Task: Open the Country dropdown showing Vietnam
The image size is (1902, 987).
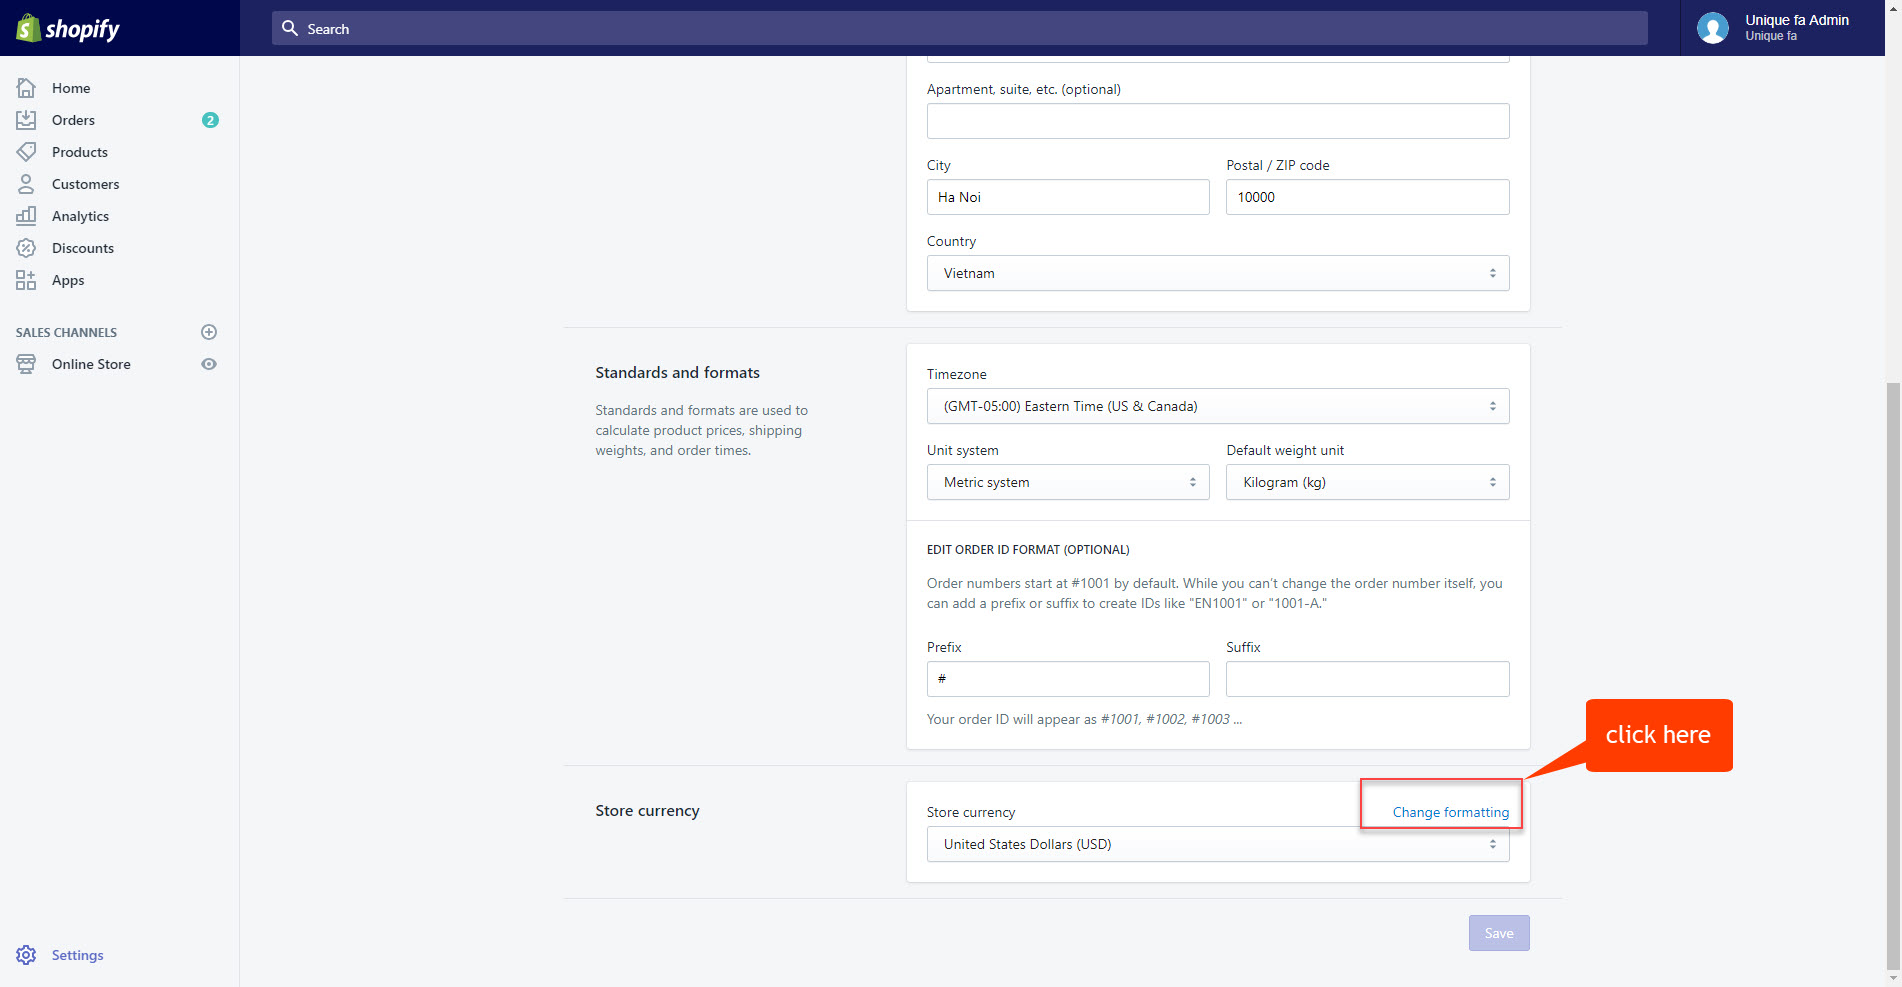Action: [1218, 273]
